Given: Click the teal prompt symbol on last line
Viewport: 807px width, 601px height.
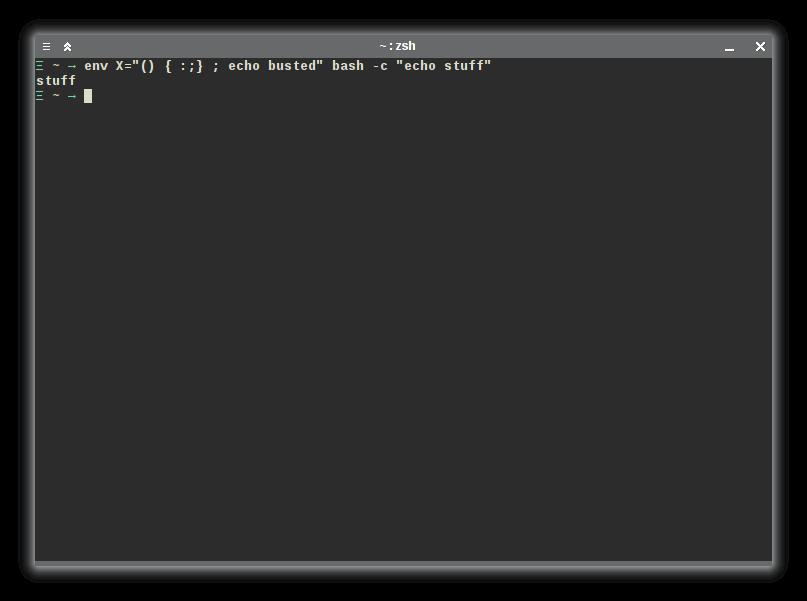Looking at the screenshot, I should coord(40,96).
